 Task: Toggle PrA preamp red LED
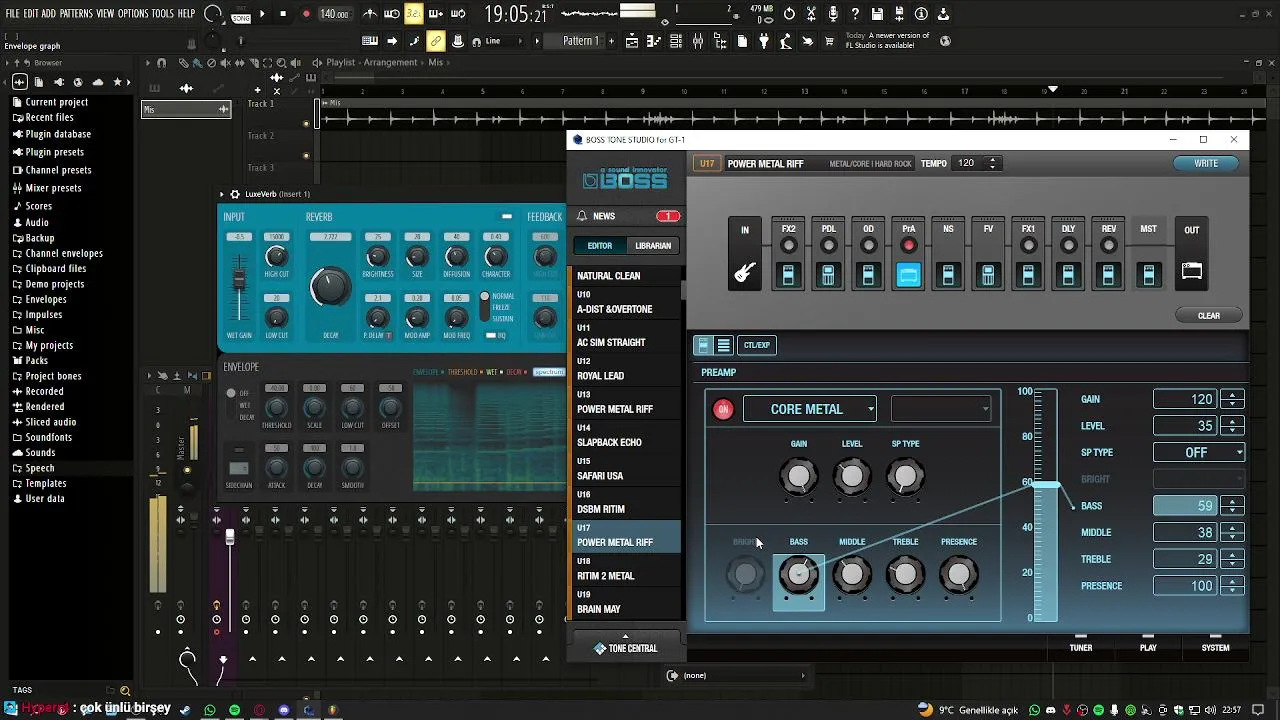[908, 245]
